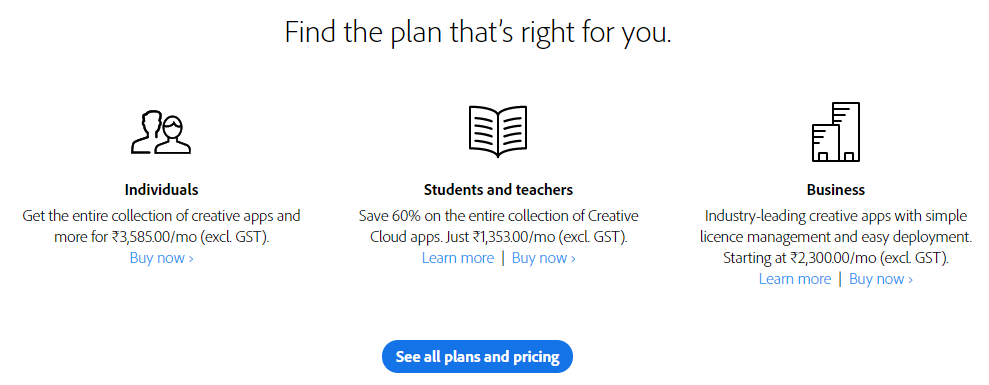Open Buy now for Students and teachers

point(544,258)
